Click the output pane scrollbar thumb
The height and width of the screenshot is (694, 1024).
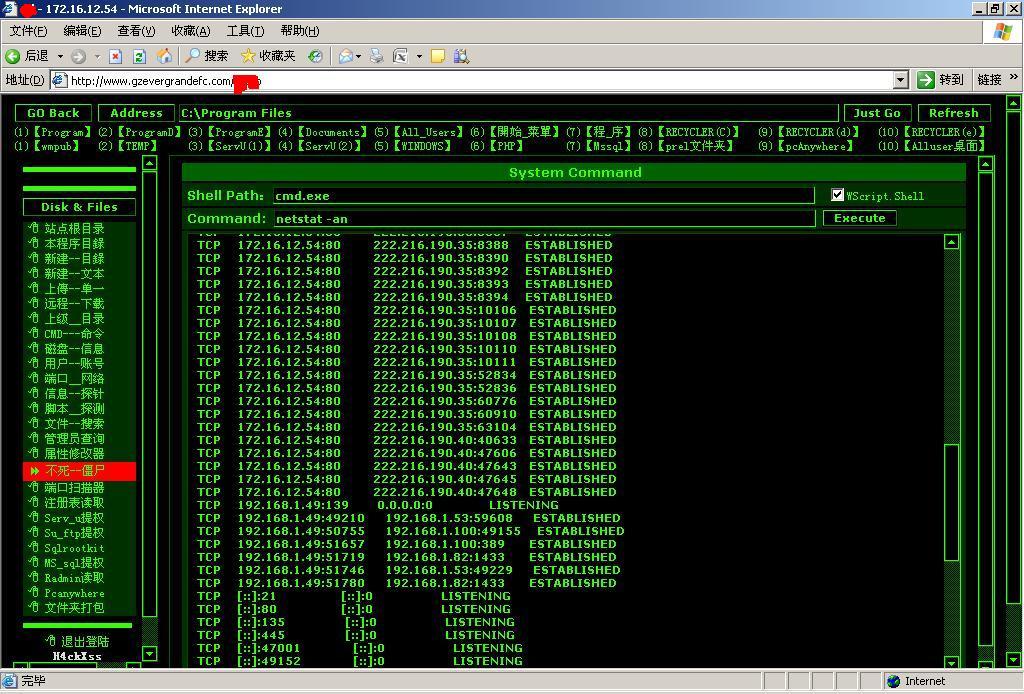pyautogui.click(x=952, y=501)
